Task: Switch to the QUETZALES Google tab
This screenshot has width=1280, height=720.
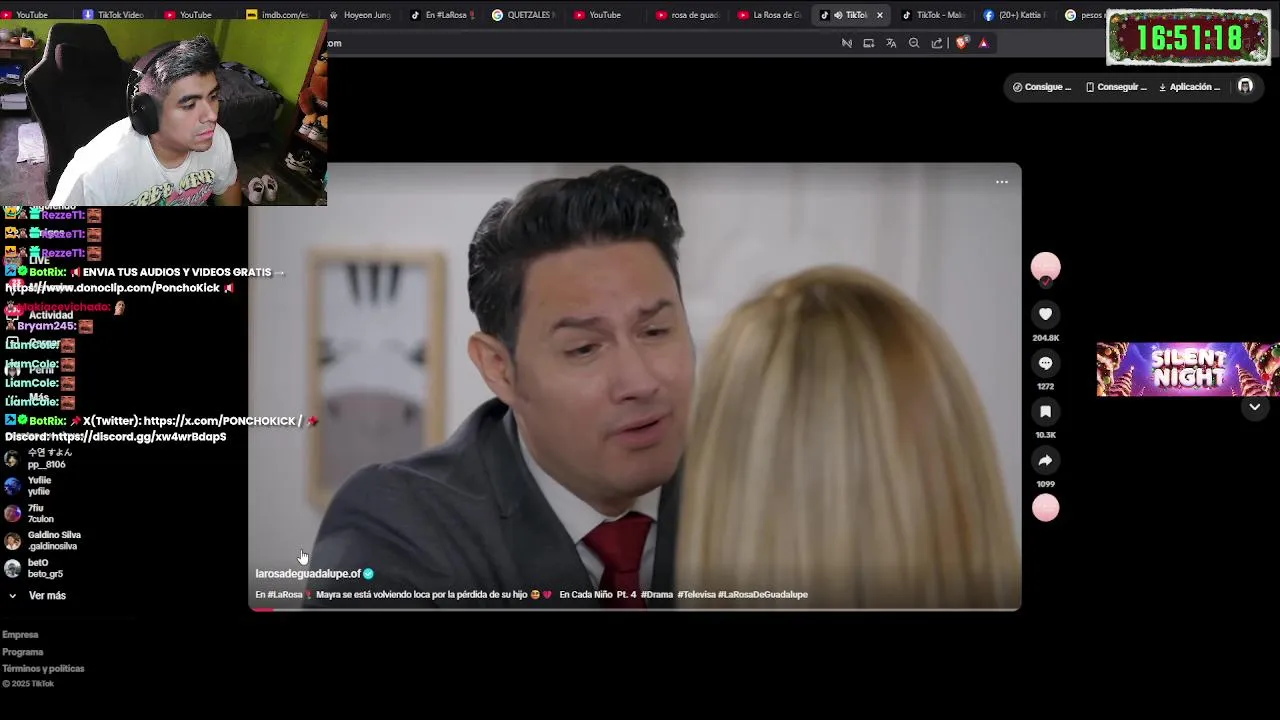Action: 522,15
